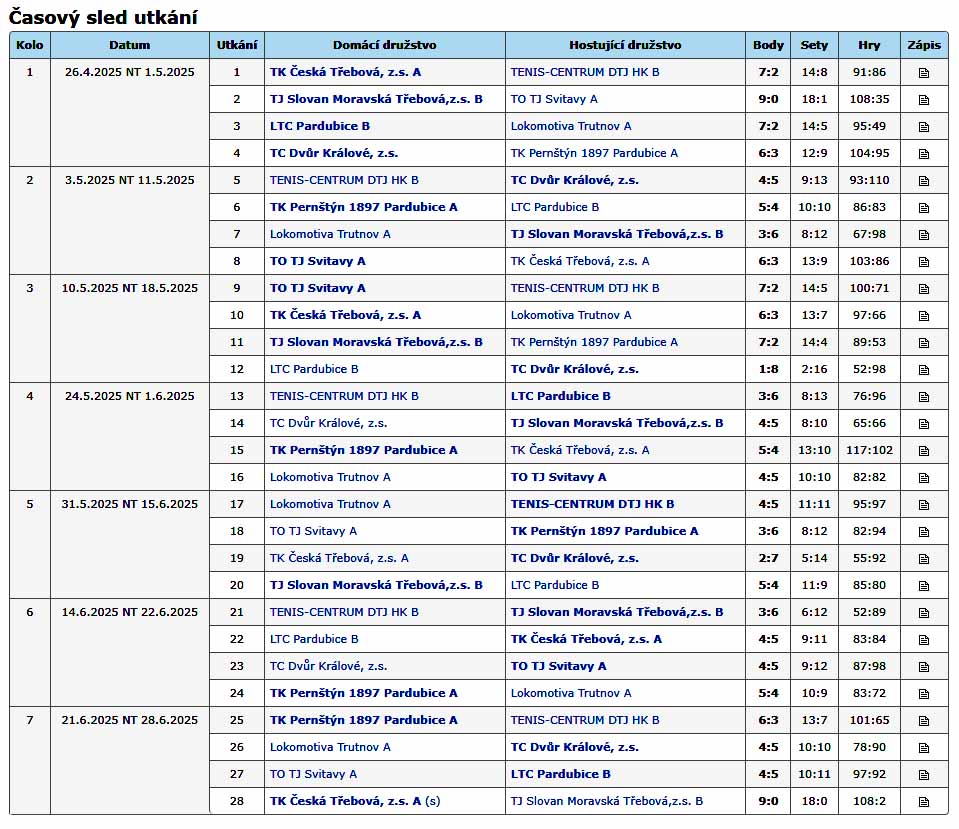Open the match record icon for match 26
Image resolution: width=959 pixels, height=829 pixels.
click(924, 748)
